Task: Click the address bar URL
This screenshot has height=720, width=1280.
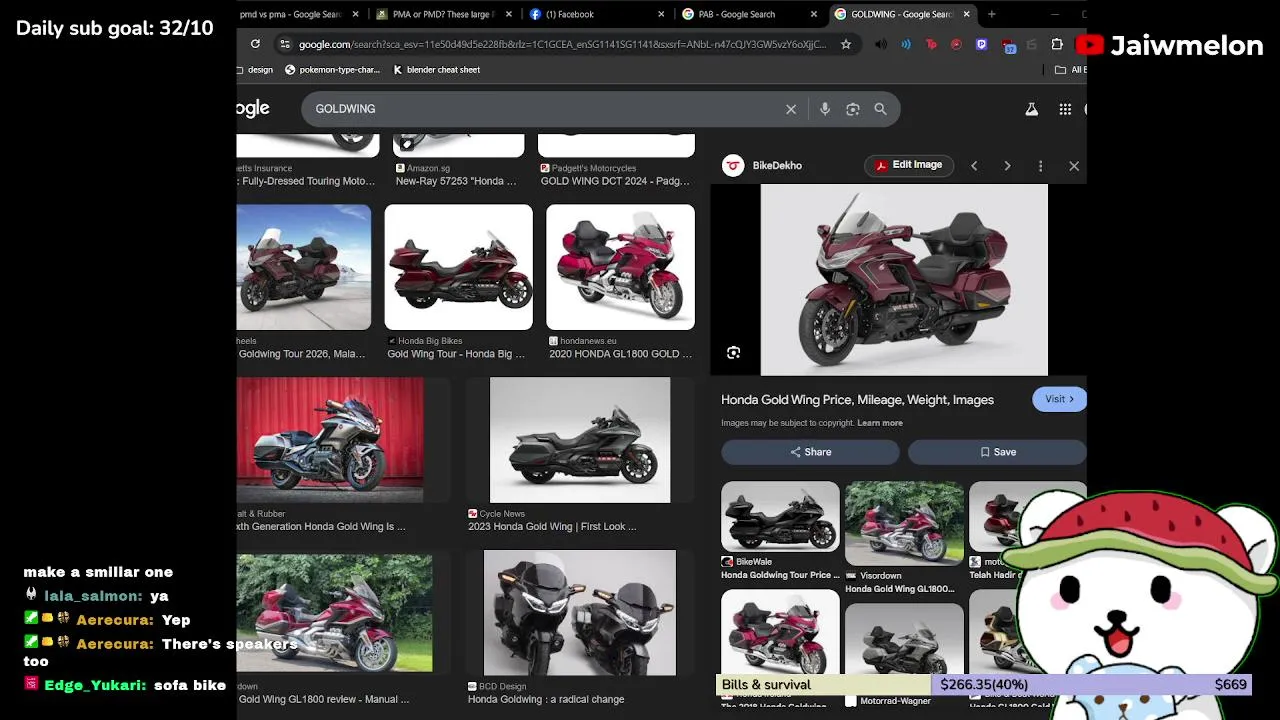Action: 562,44
